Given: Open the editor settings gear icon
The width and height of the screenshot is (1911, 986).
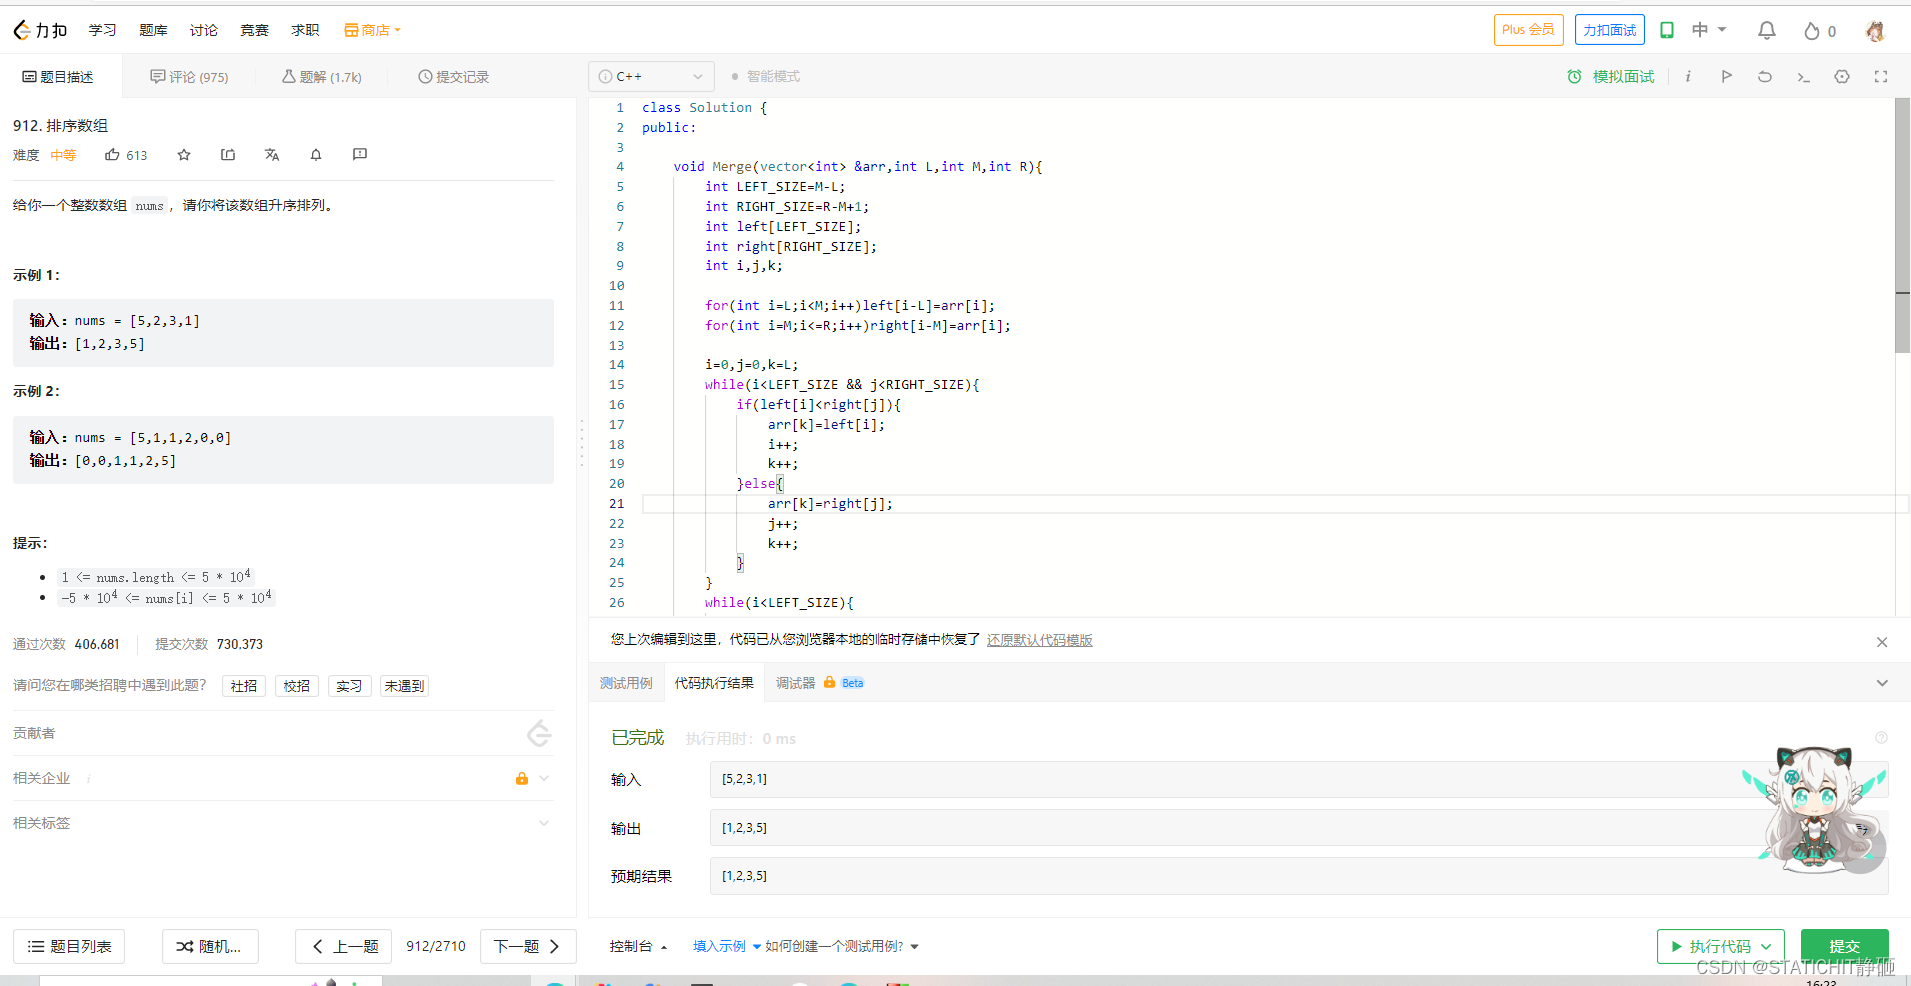Looking at the screenshot, I should tap(1842, 76).
